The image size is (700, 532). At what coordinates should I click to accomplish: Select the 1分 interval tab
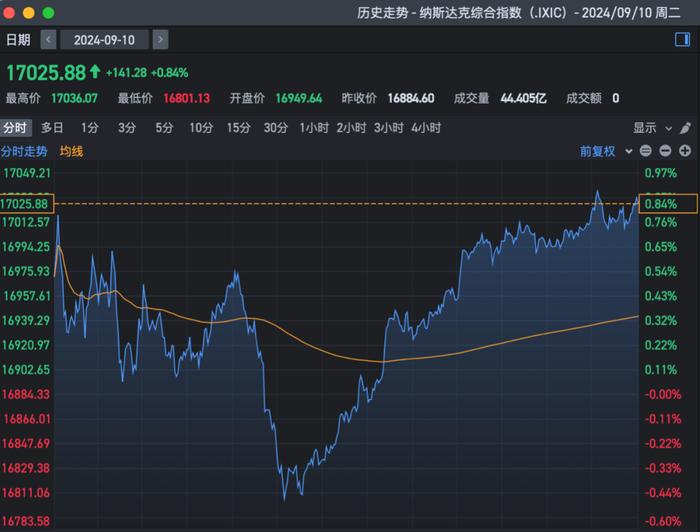tap(89, 128)
